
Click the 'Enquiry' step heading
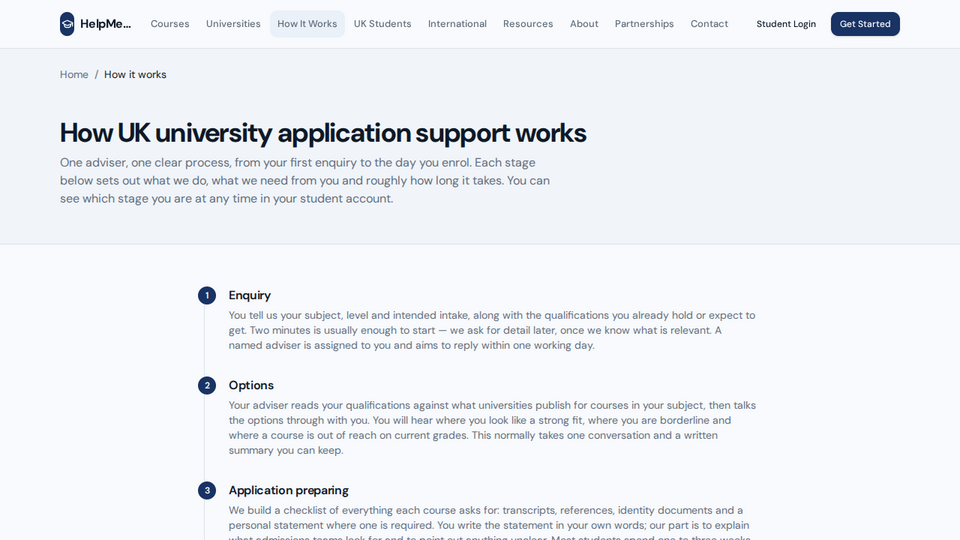point(250,295)
